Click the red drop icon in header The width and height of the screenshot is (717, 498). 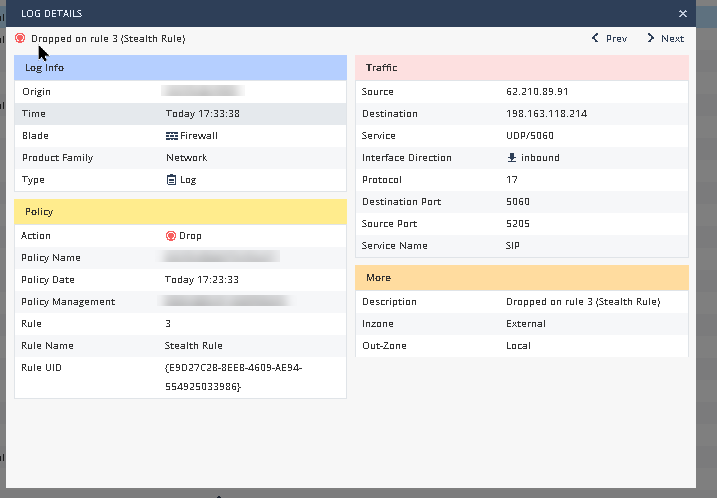[x=20, y=38]
